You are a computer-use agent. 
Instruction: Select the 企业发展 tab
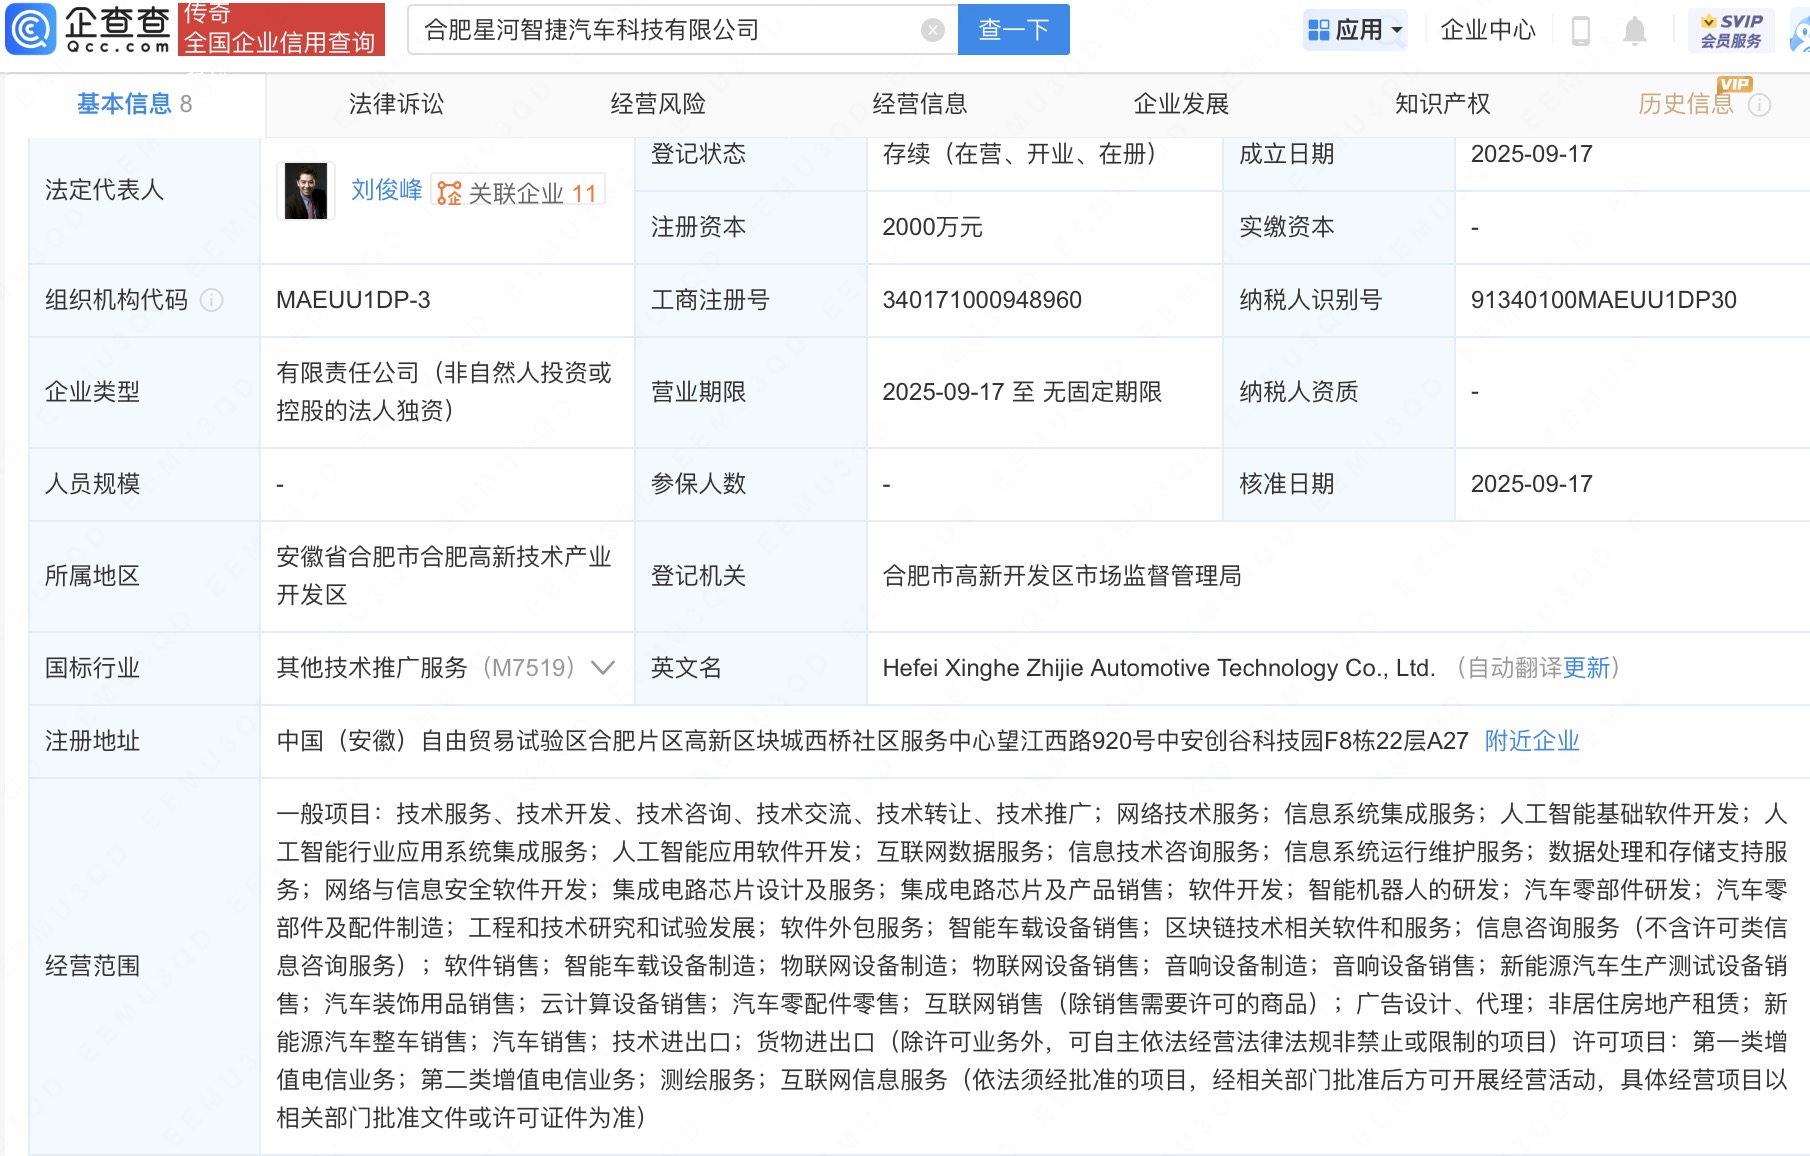(1181, 104)
